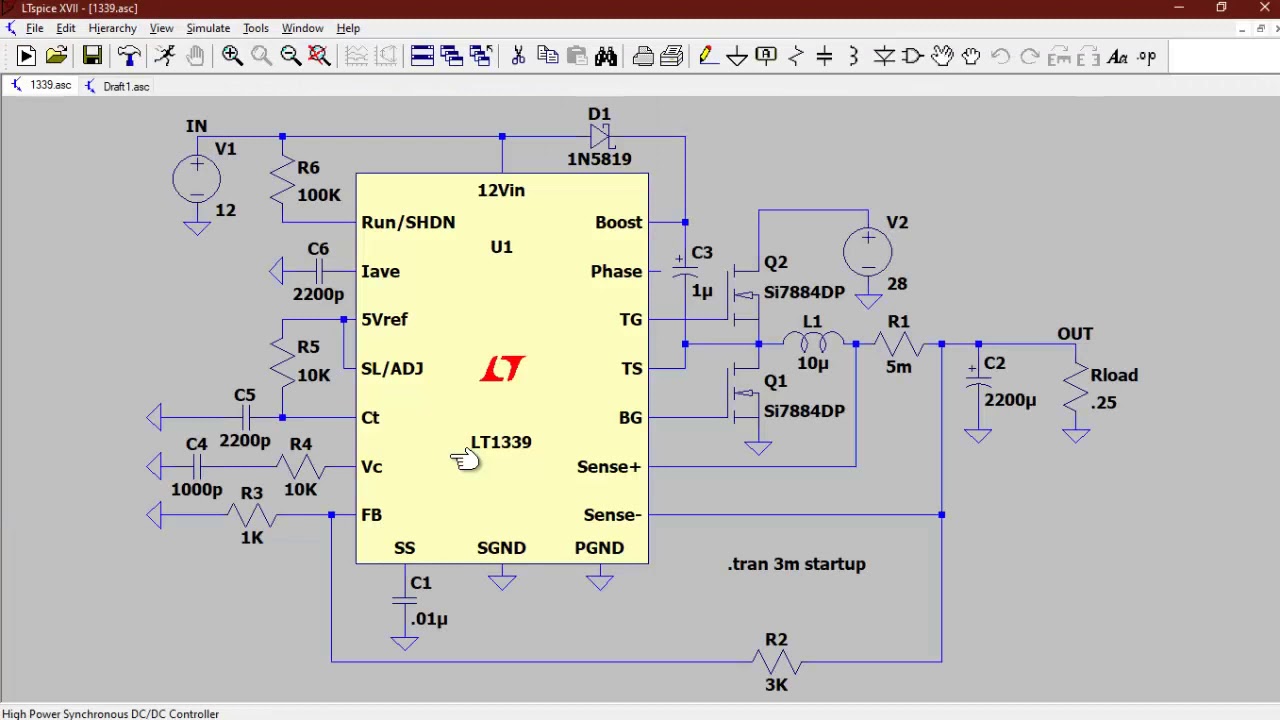
Task: Select the Resistor placement tool
Action: [x=796, y=57]
